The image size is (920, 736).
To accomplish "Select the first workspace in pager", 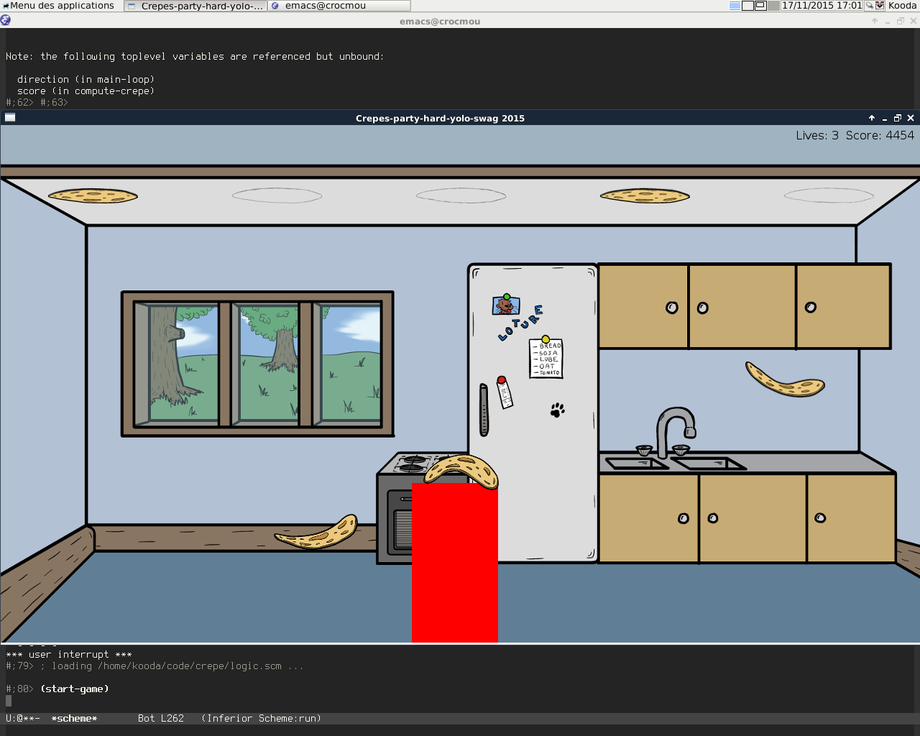I will coord(735,6).
